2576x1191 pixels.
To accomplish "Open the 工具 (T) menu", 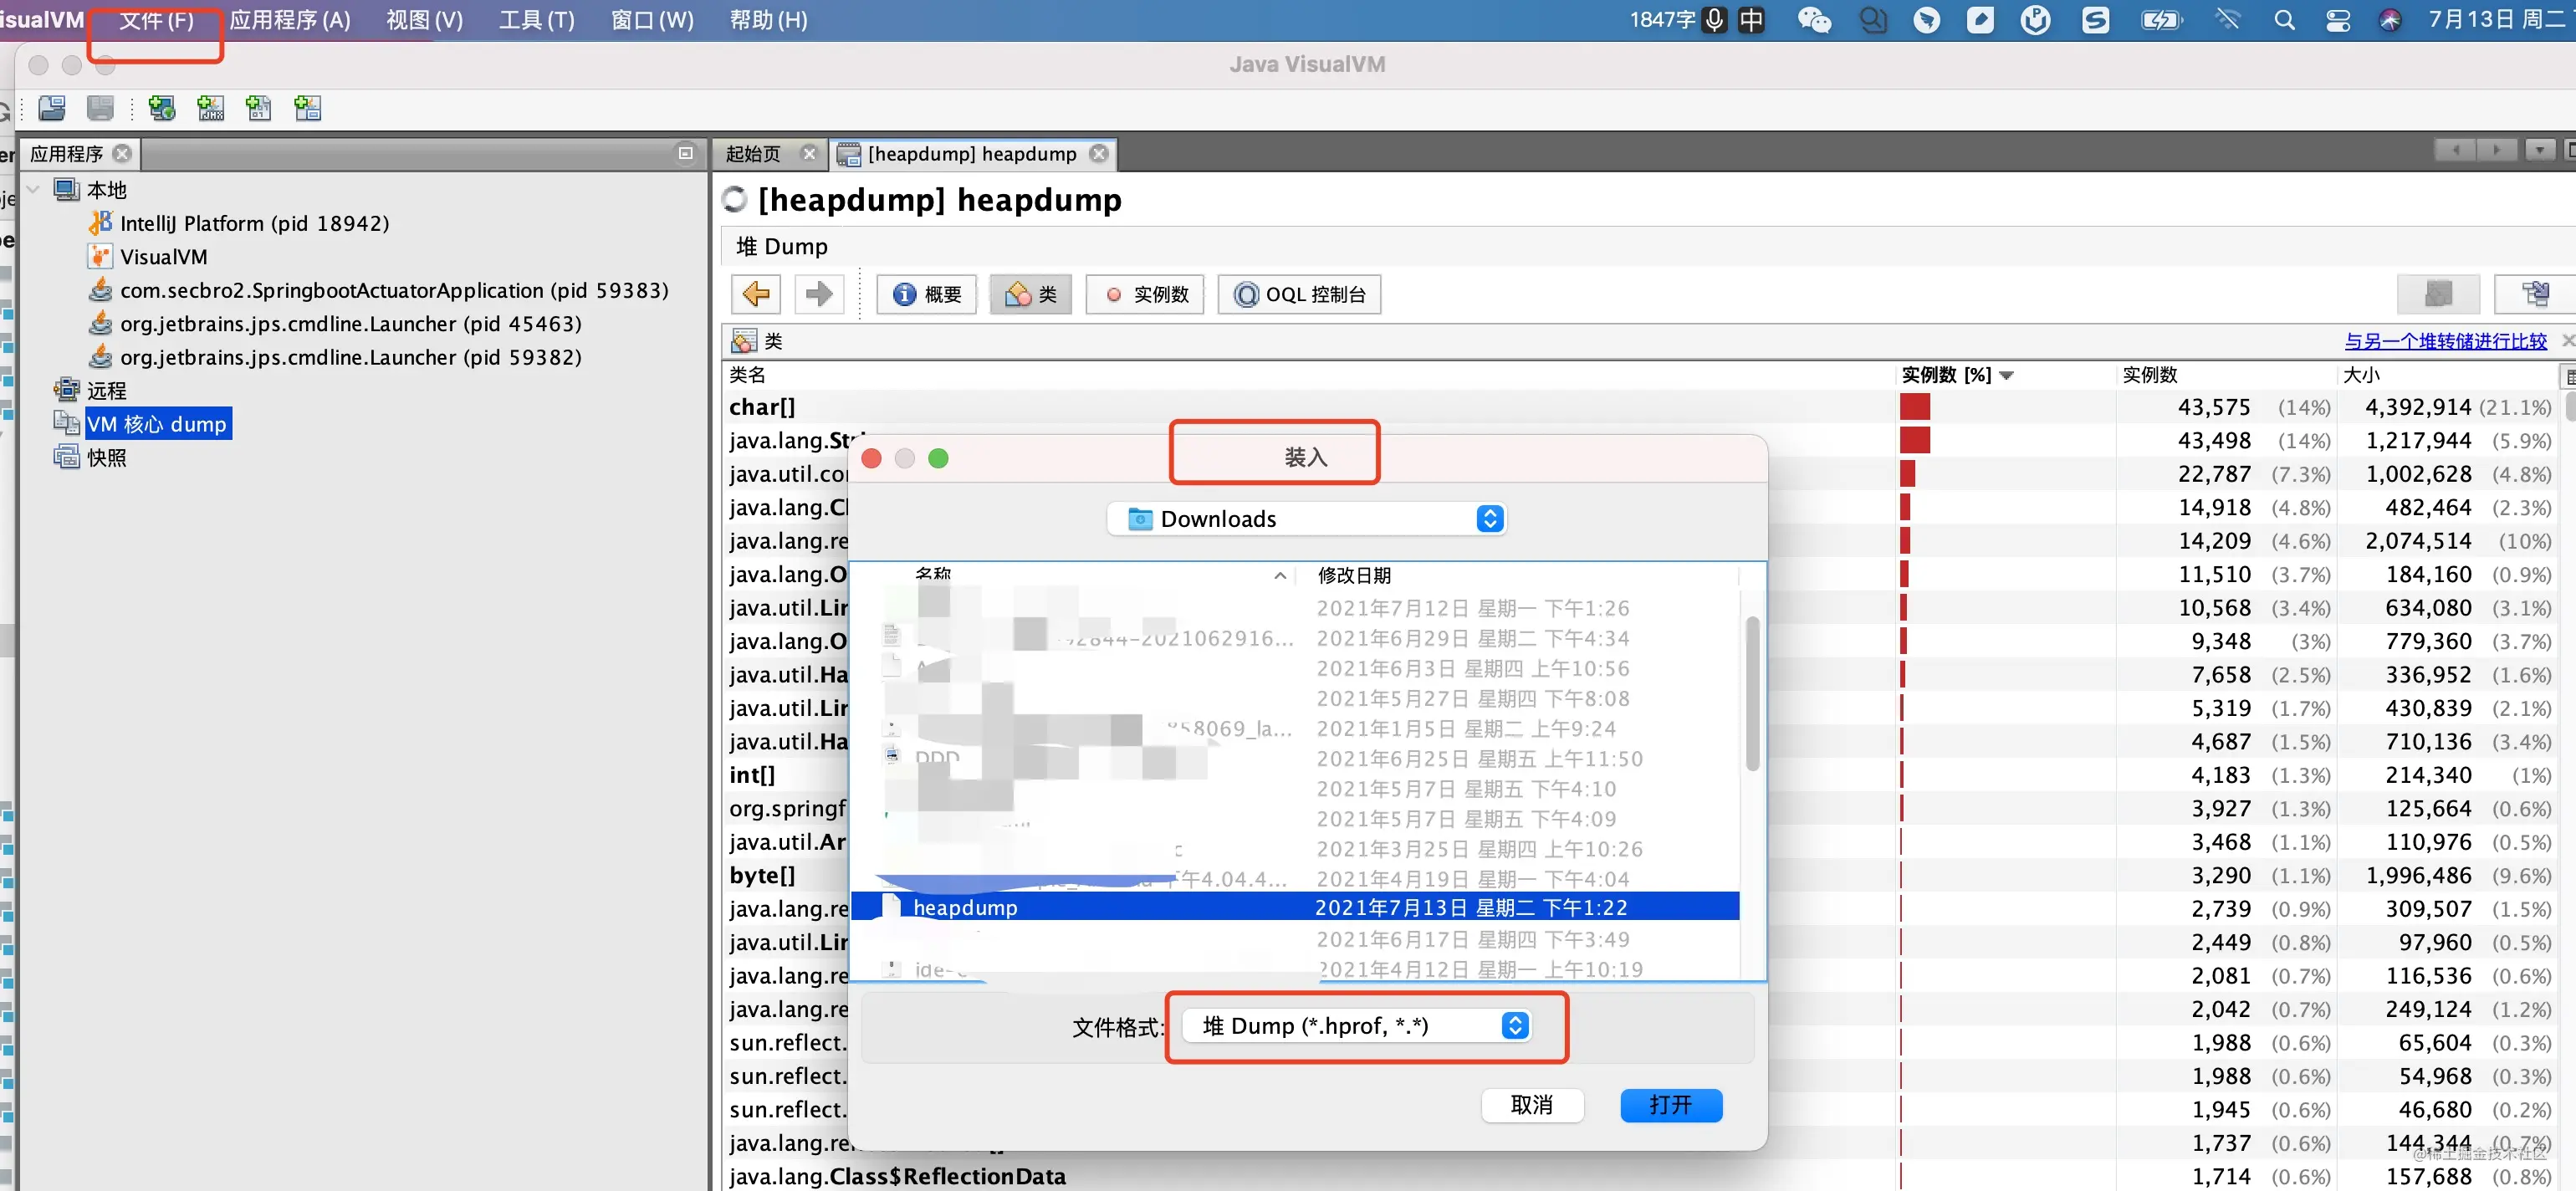I will [x=537, y=20].
